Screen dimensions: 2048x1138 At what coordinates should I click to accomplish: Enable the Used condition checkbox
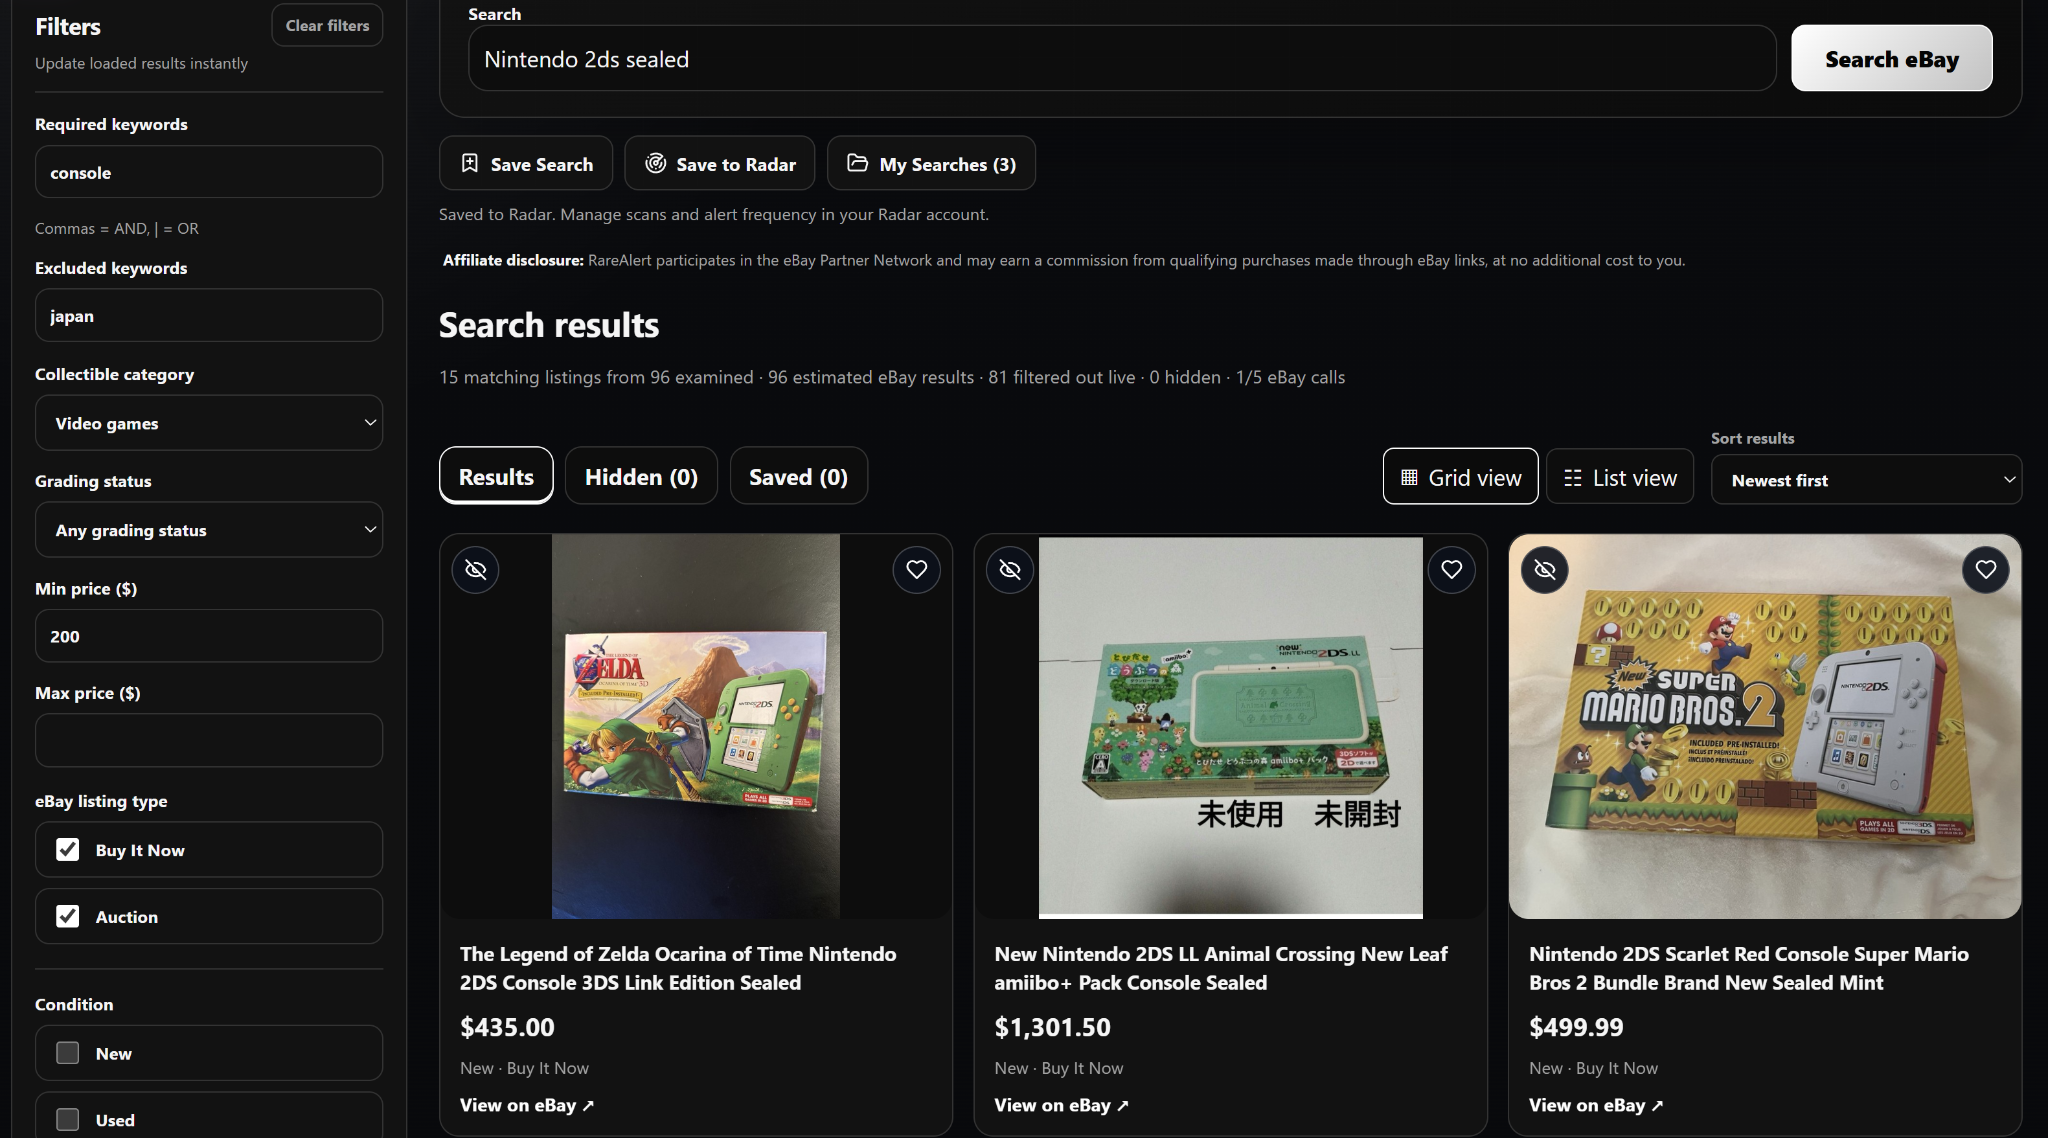pyautogui.click(x=67, y=1120)
